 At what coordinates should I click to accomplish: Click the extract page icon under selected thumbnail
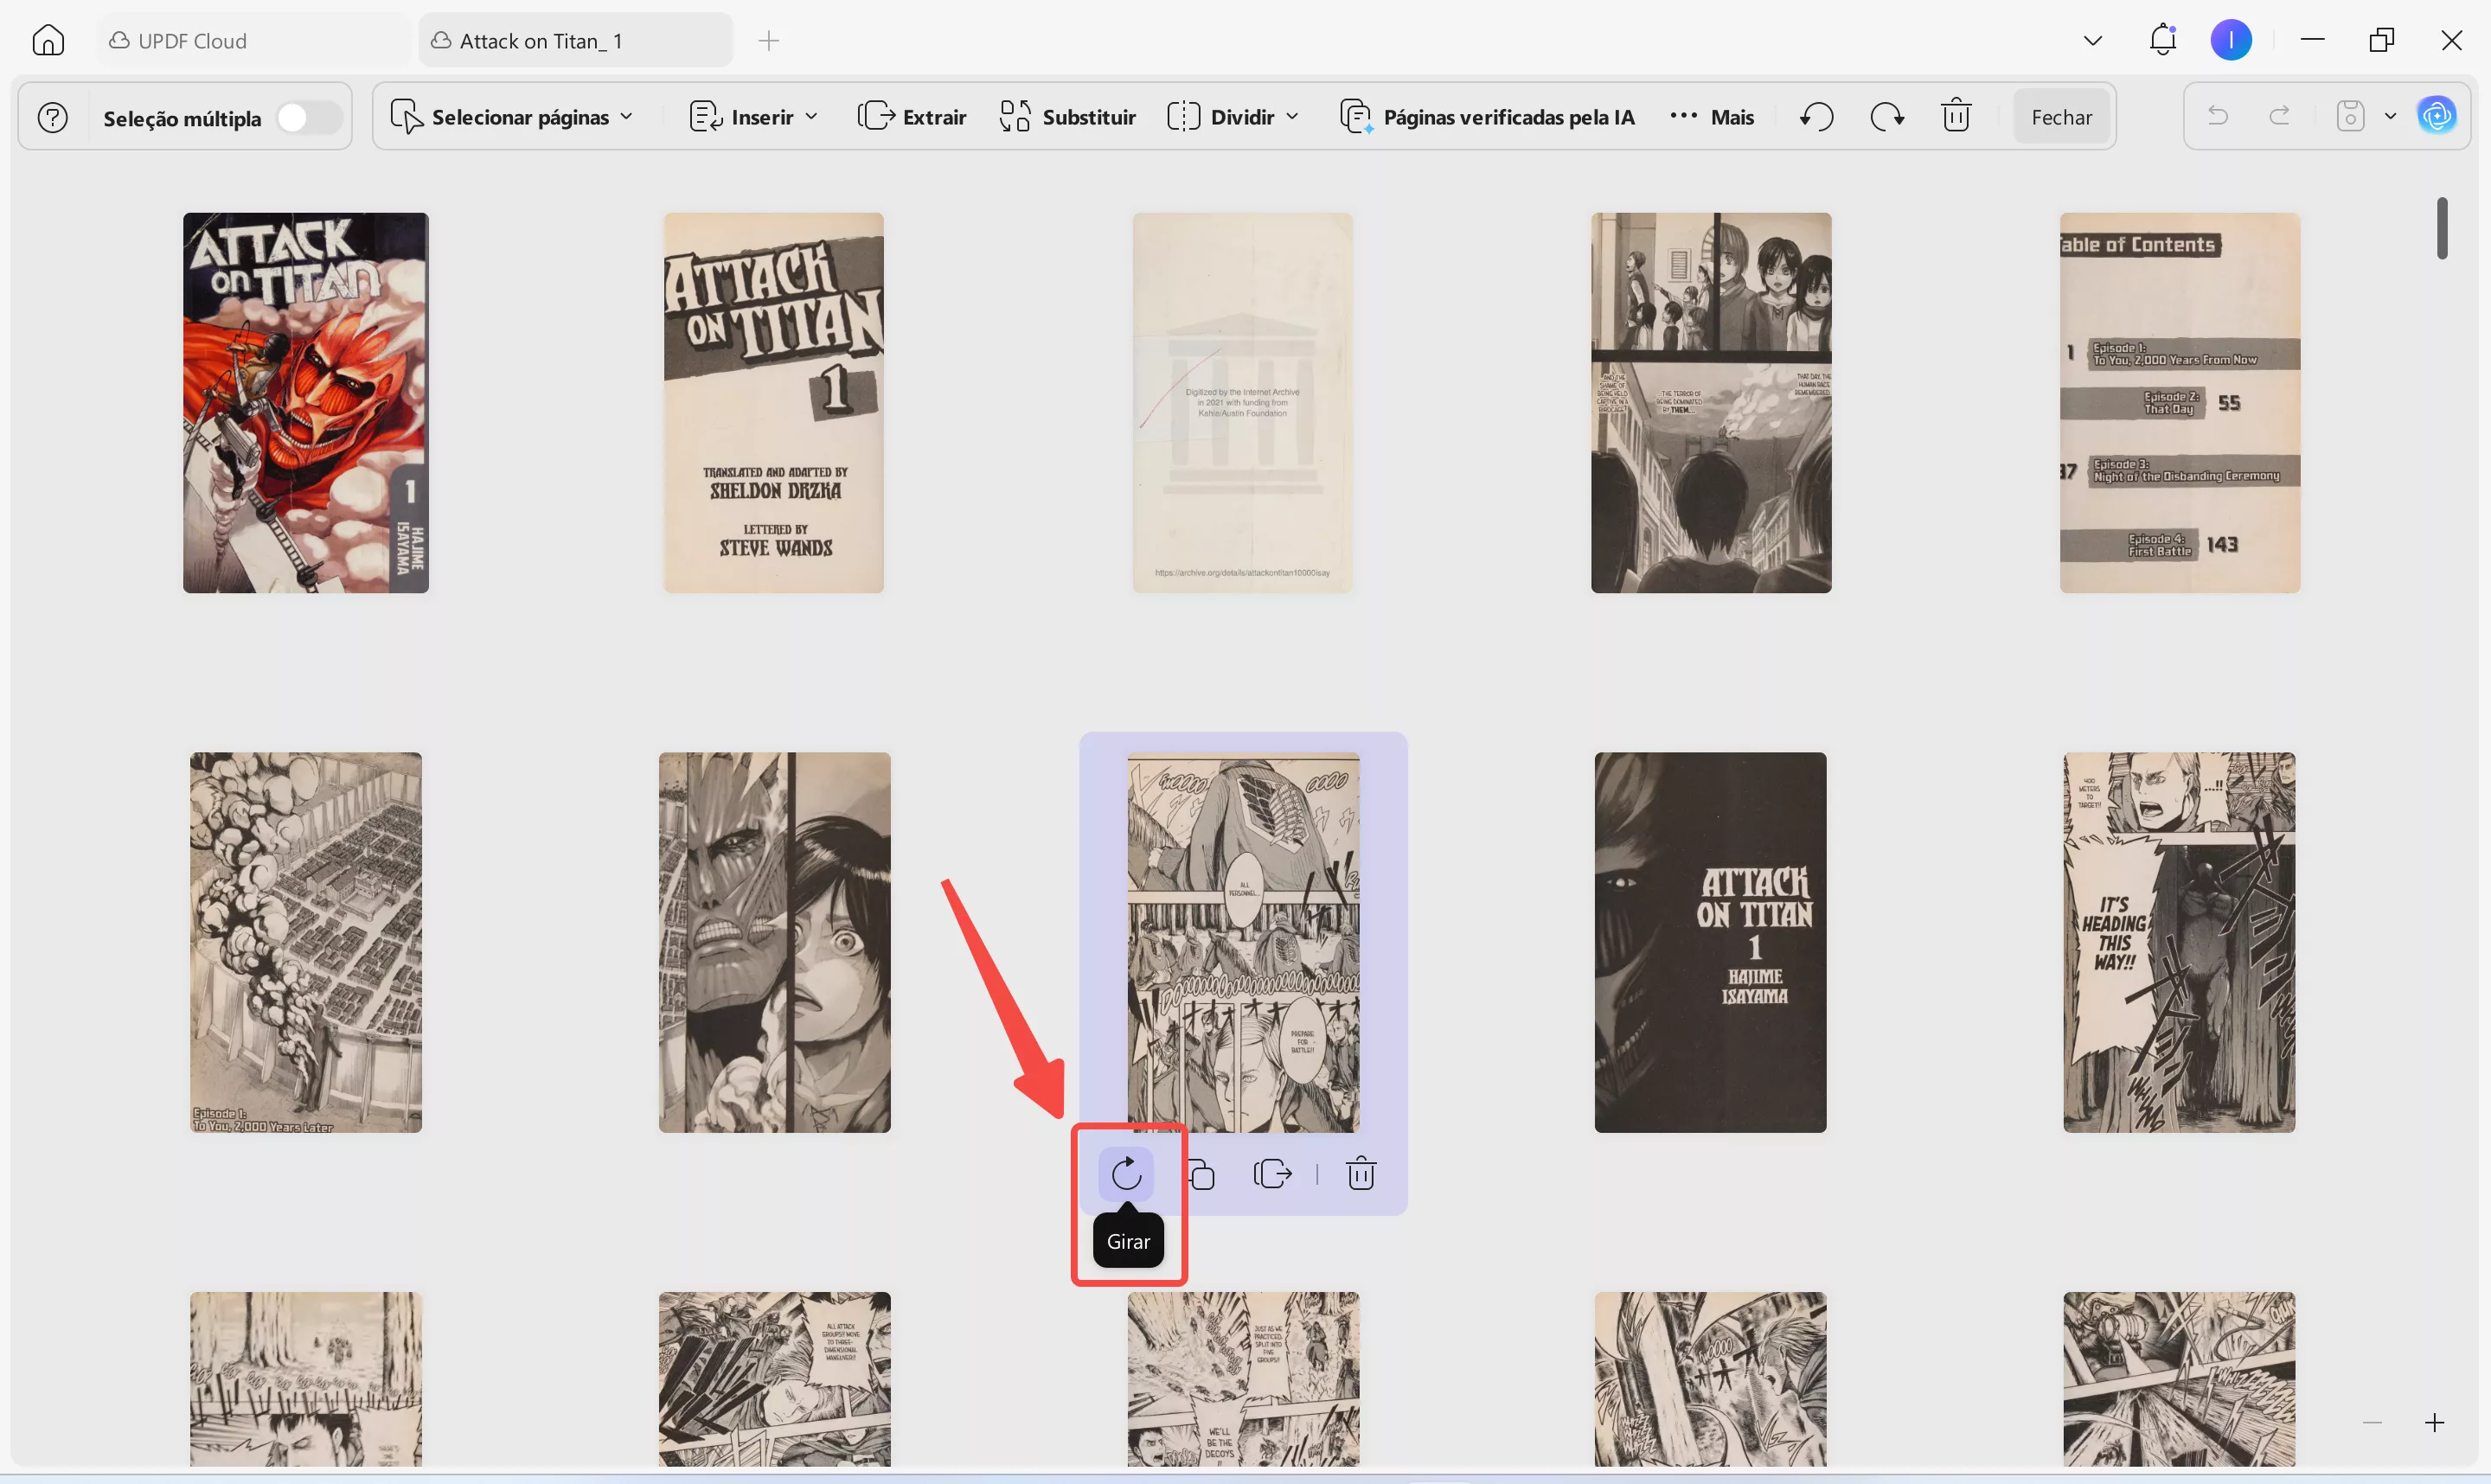(1272, 1173)
